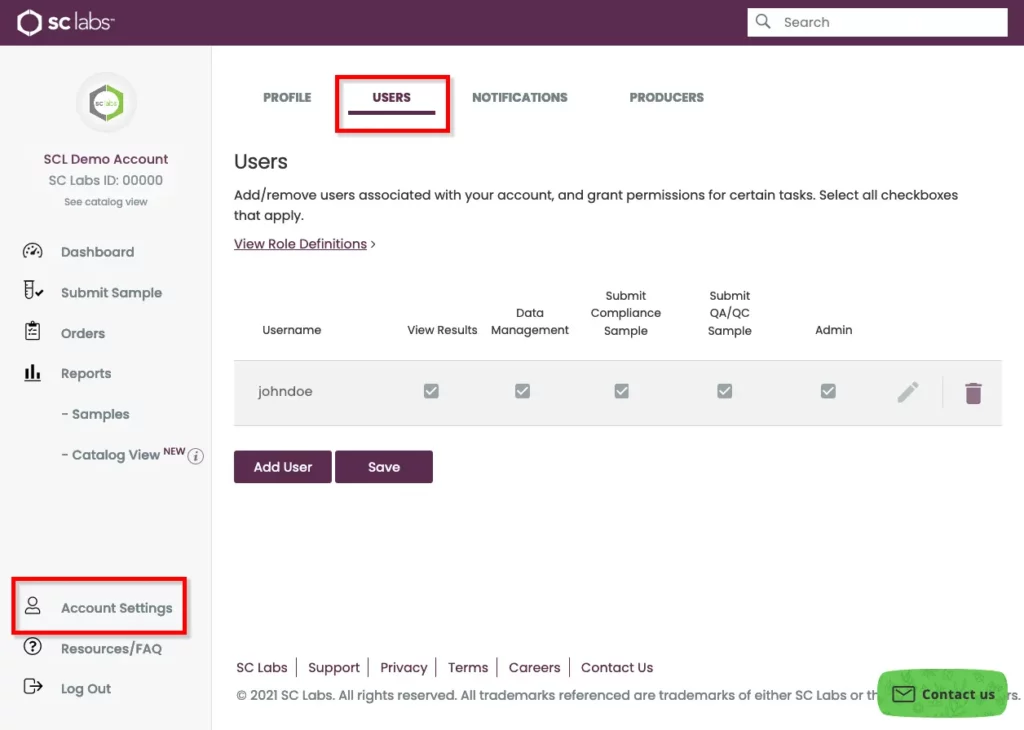1024x730 pixels.
Task: Delete johndoe using the trash icon
Action: pos(973,393)
